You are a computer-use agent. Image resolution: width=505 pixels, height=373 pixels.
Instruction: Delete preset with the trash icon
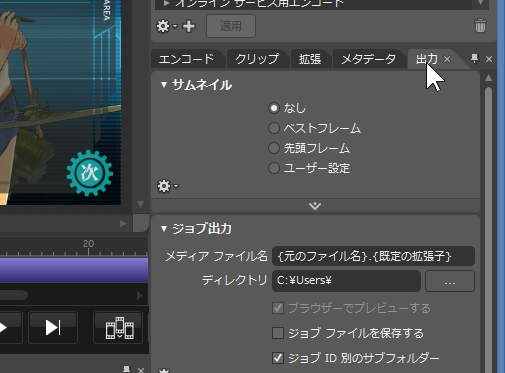(480, 26)
